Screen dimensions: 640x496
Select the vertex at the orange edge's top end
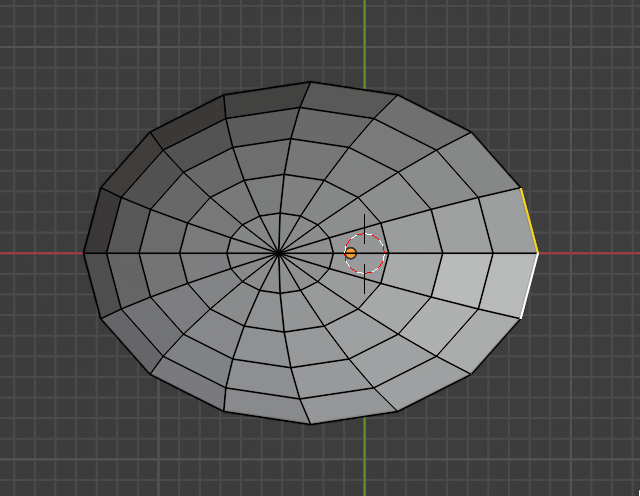(x=521, y=188)
